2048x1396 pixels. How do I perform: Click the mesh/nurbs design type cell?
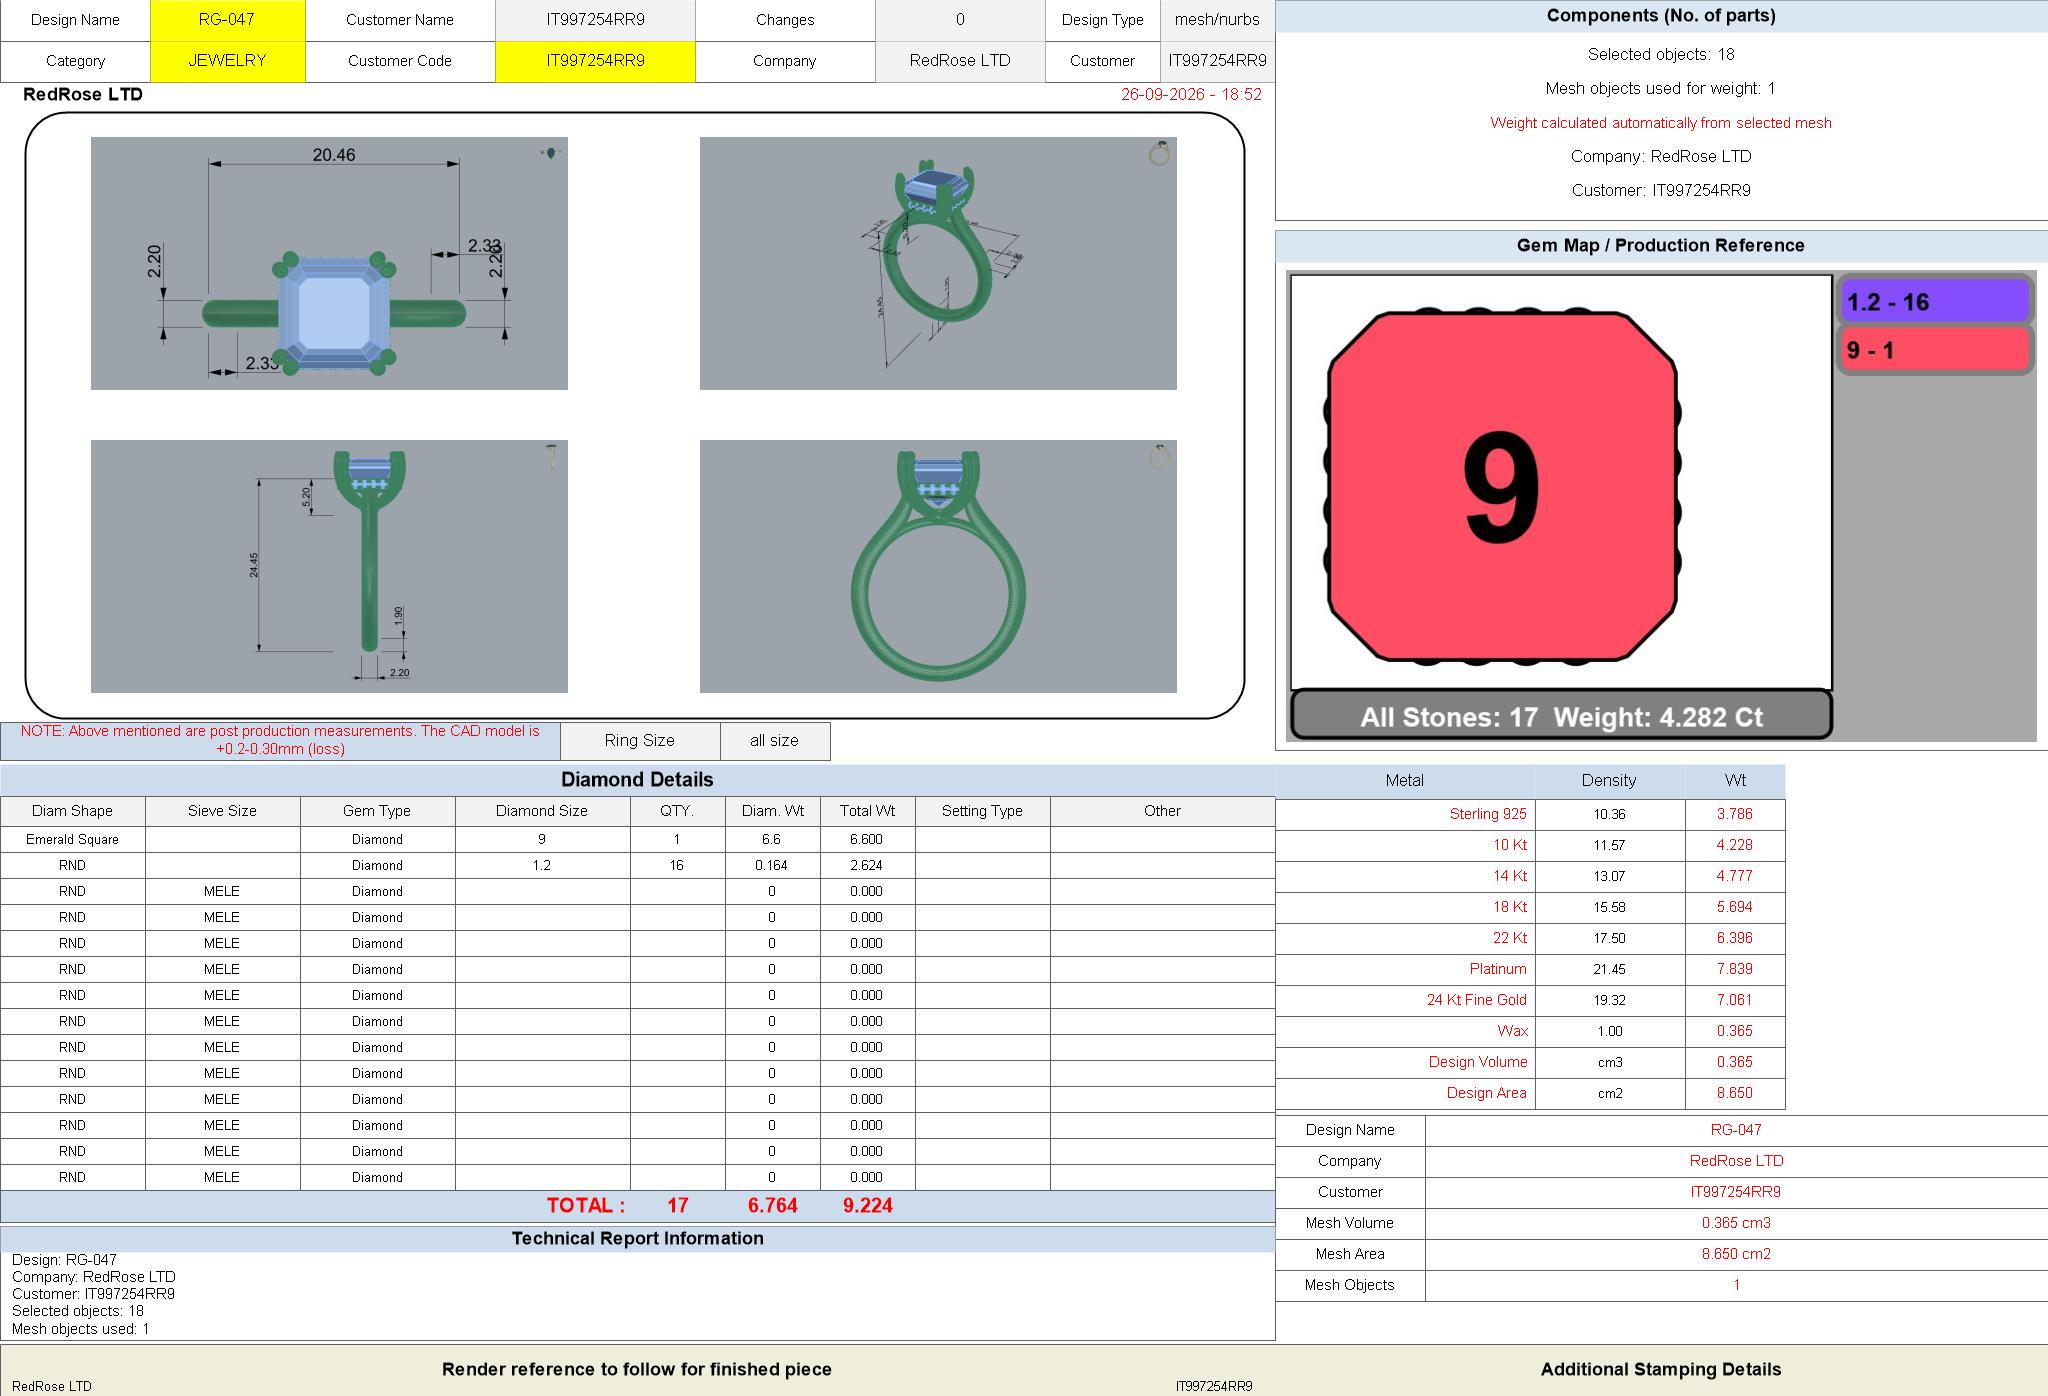[1217, 20]
